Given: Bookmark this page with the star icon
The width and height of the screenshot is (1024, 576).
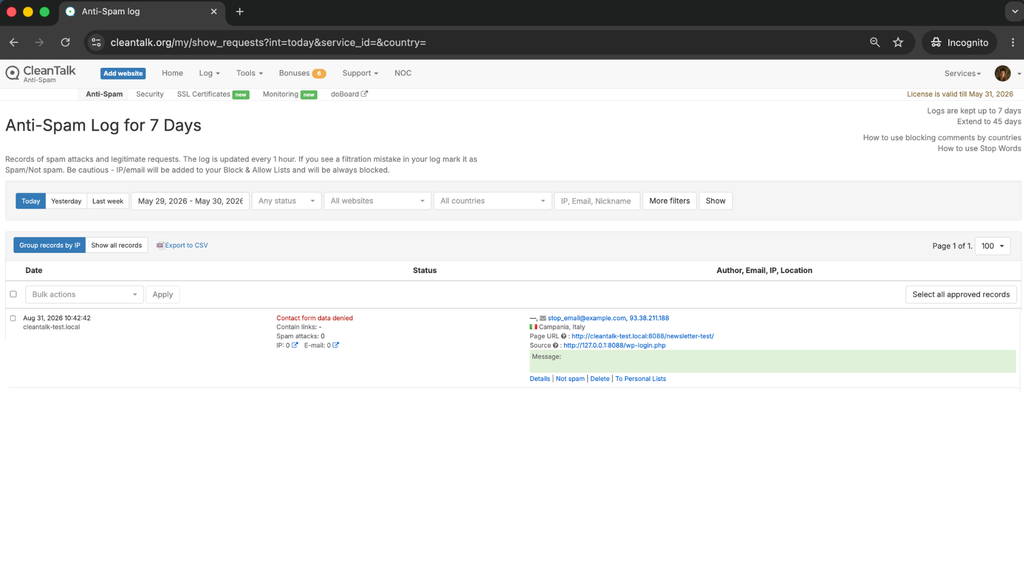Looking at the screenshot, I should coord(898,42).
